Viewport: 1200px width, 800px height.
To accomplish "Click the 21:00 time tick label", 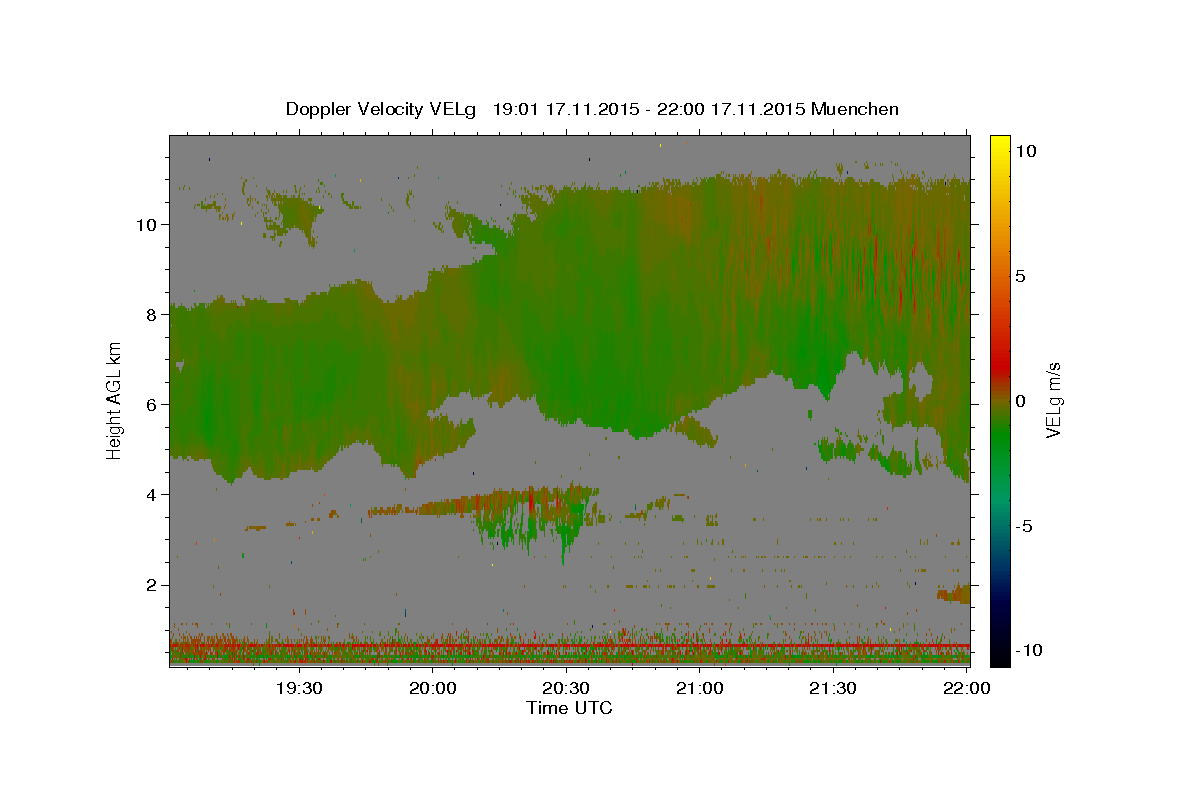I will coord(699,688).
